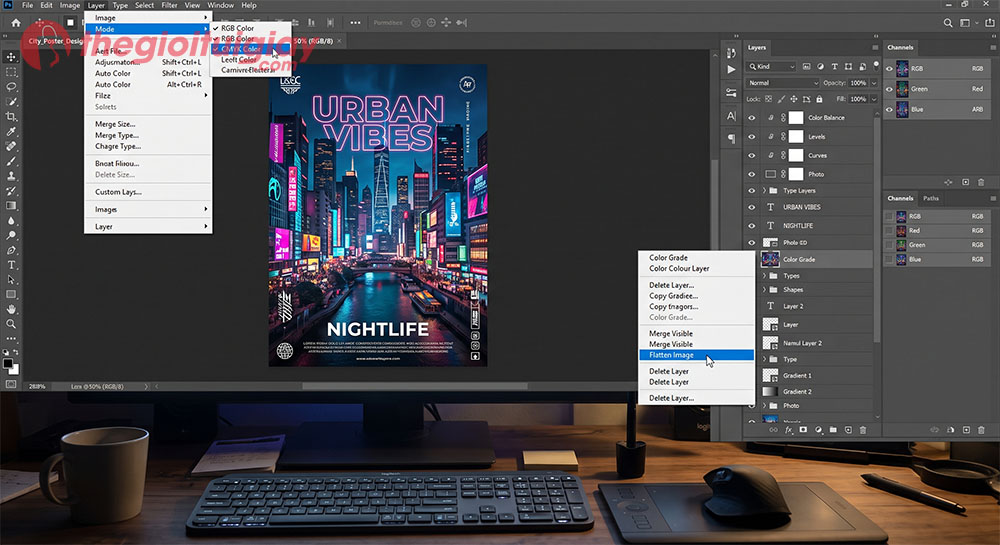The image size is (1000, 545).
Task: Click the Share icon at top right
Action: click(x=989, y=23)
